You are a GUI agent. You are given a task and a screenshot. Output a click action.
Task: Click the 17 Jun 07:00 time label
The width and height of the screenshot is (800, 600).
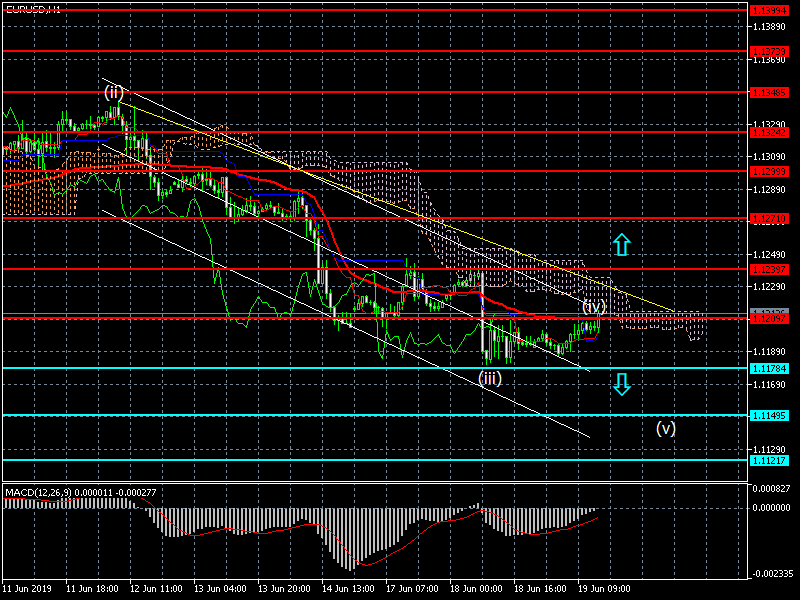click(412, 589)
